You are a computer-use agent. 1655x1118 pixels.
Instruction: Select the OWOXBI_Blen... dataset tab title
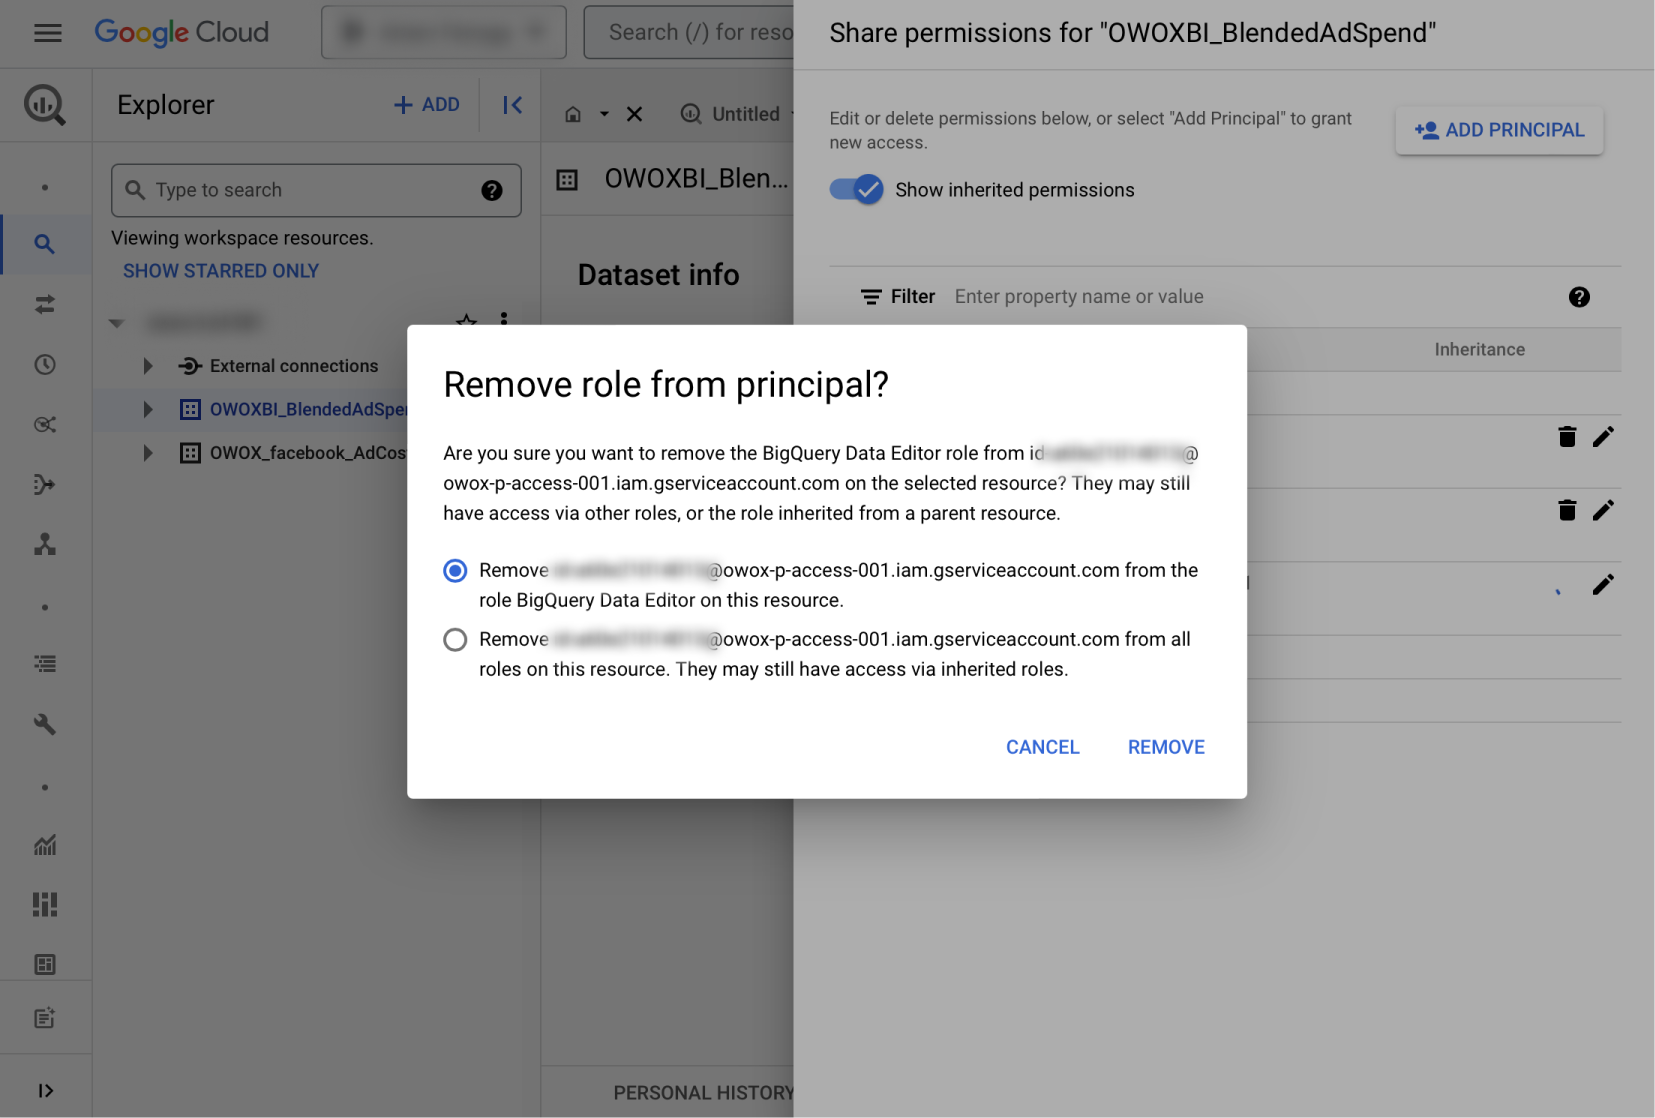click(696, 179)
